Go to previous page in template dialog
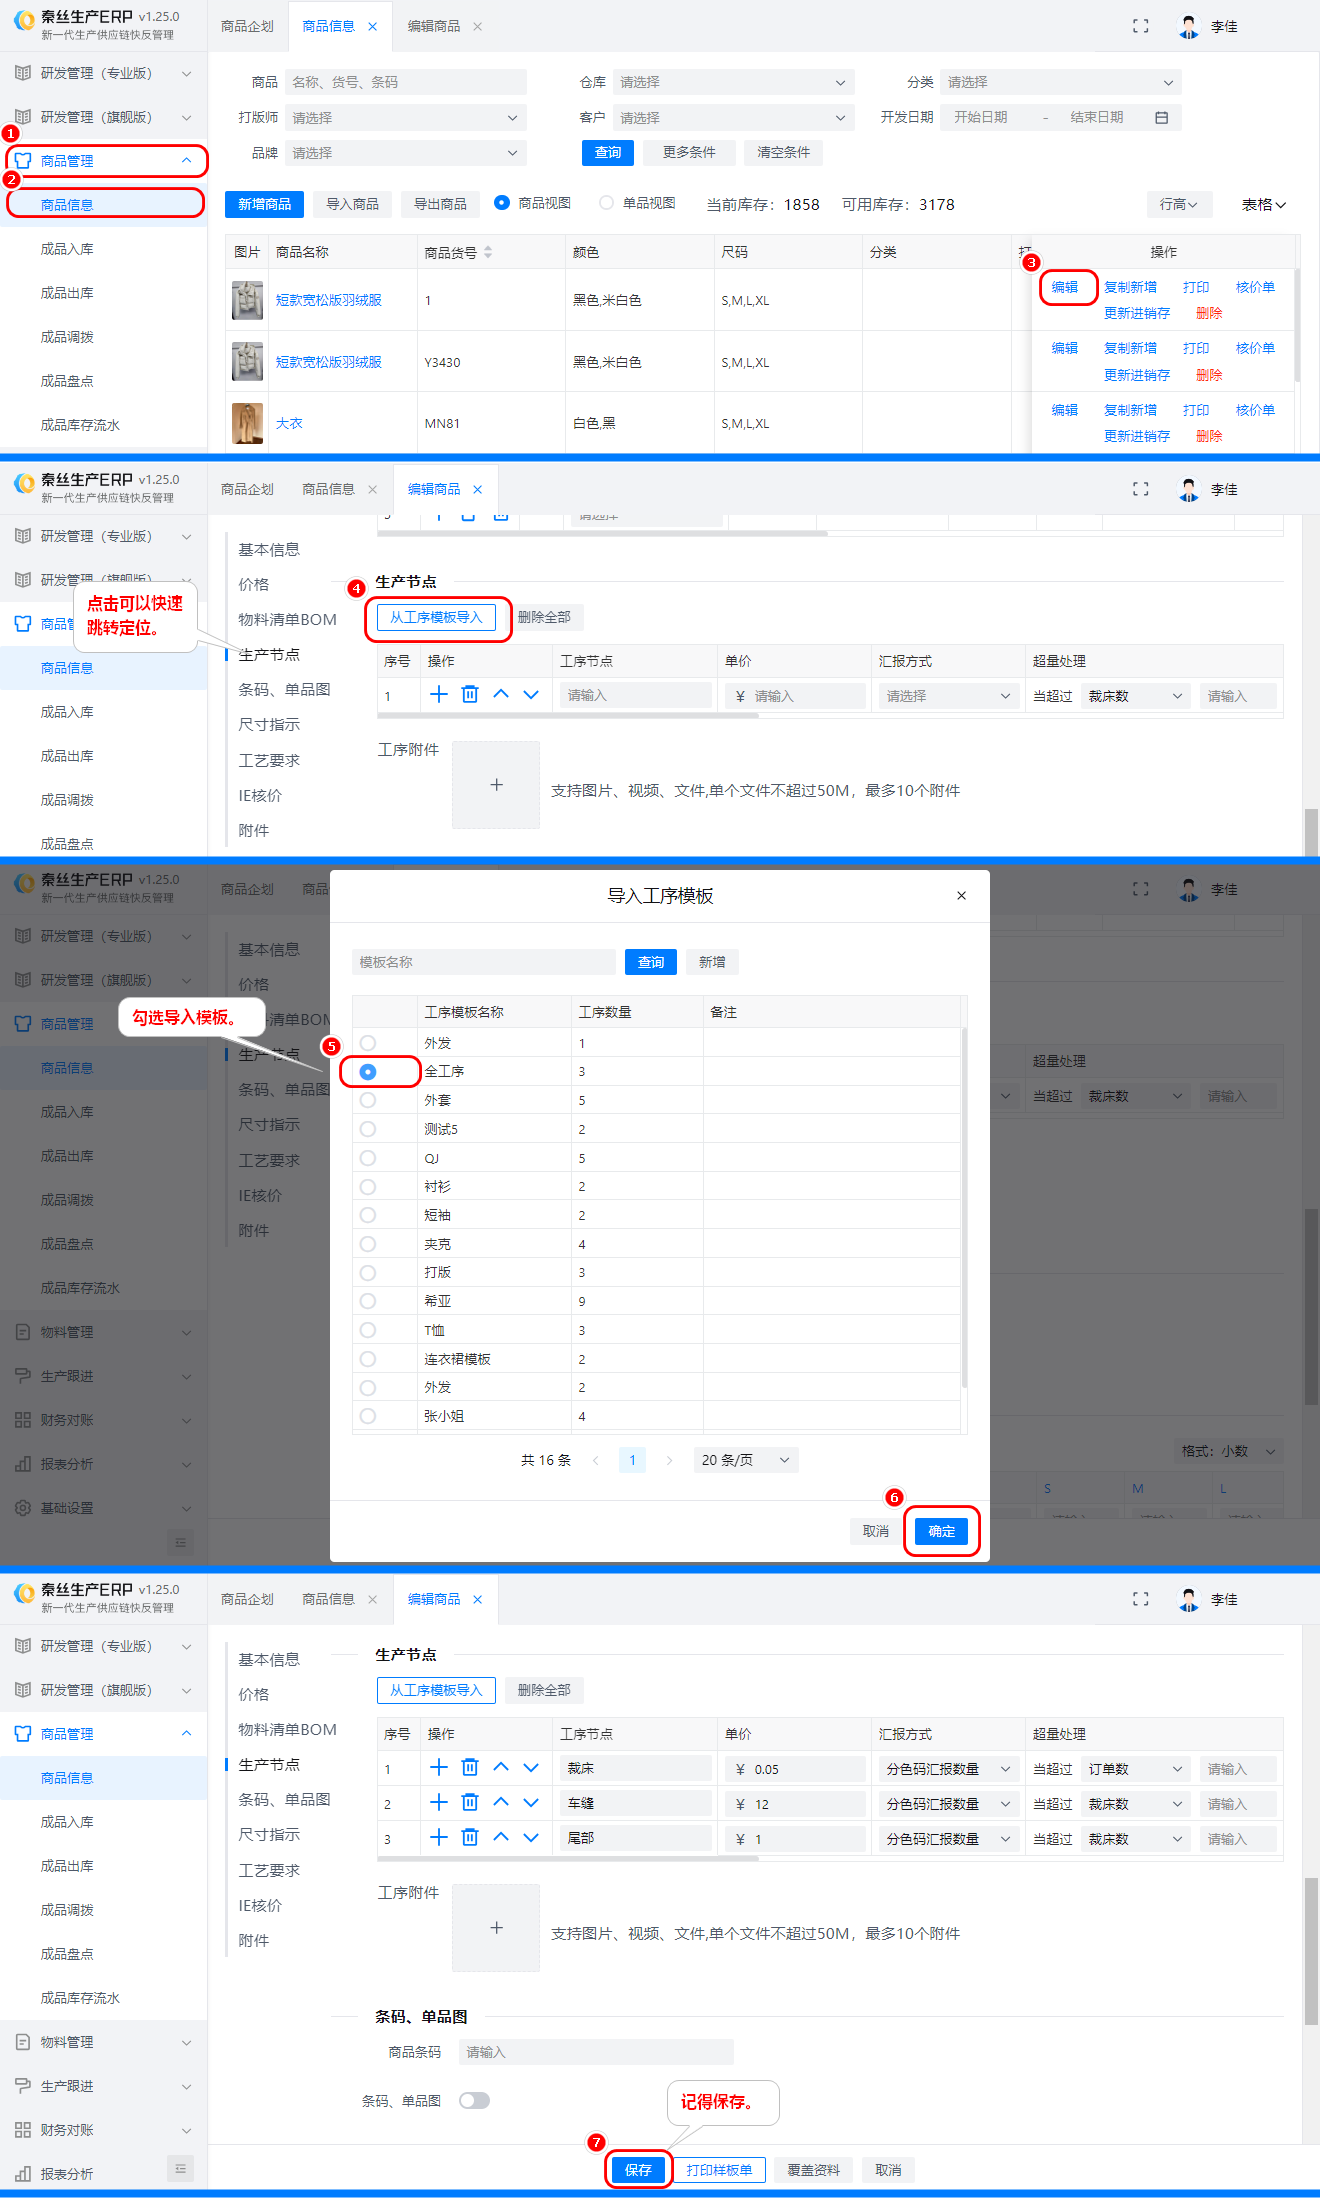 (x=596, y=1460)
